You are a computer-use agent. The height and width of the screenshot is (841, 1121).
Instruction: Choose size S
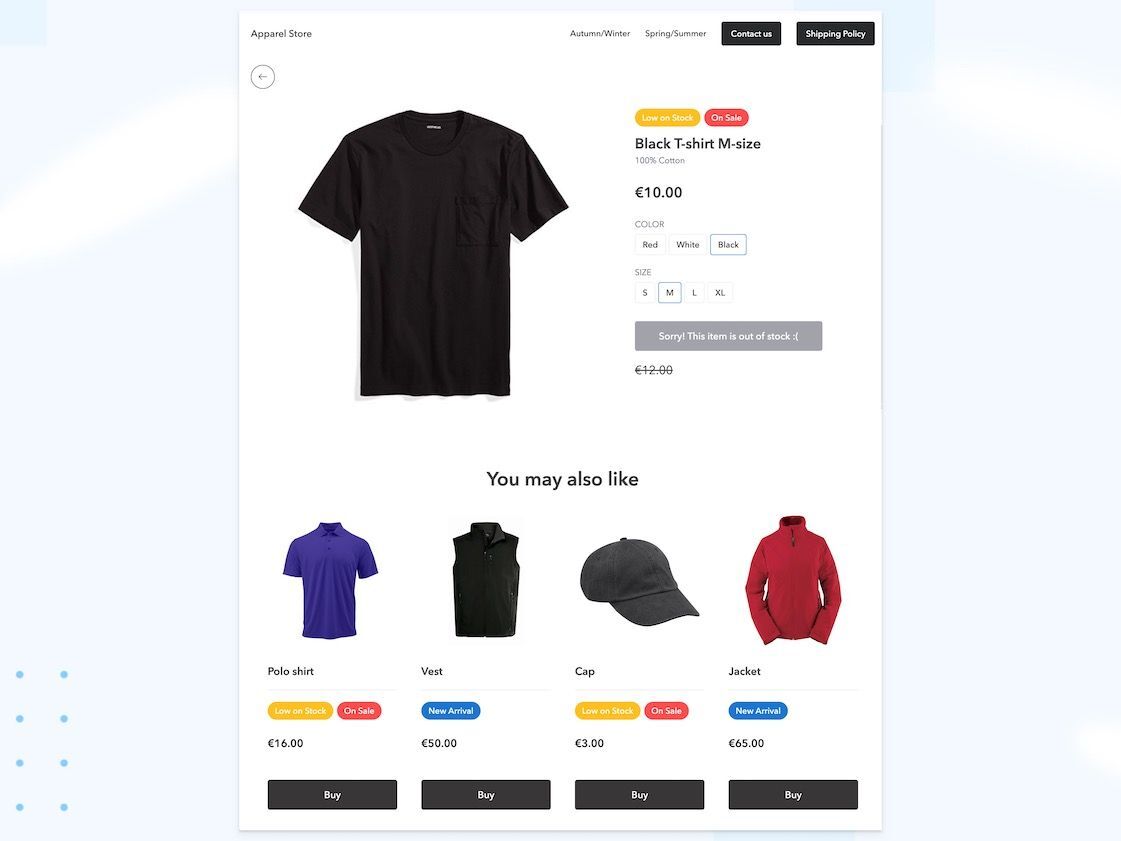645,292
